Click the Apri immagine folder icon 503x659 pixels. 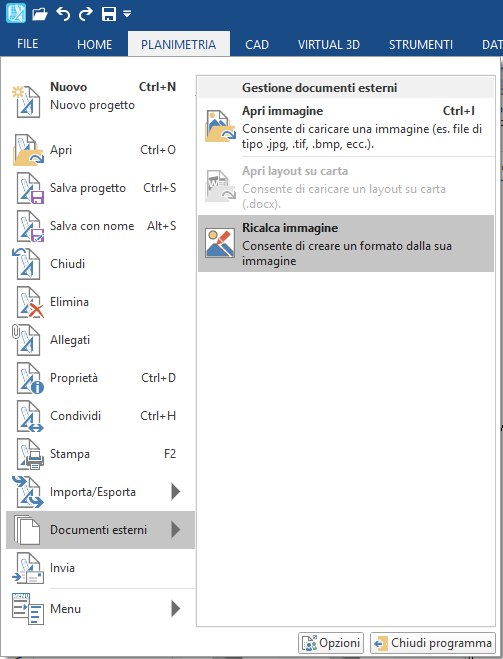(x=220, y=126)
